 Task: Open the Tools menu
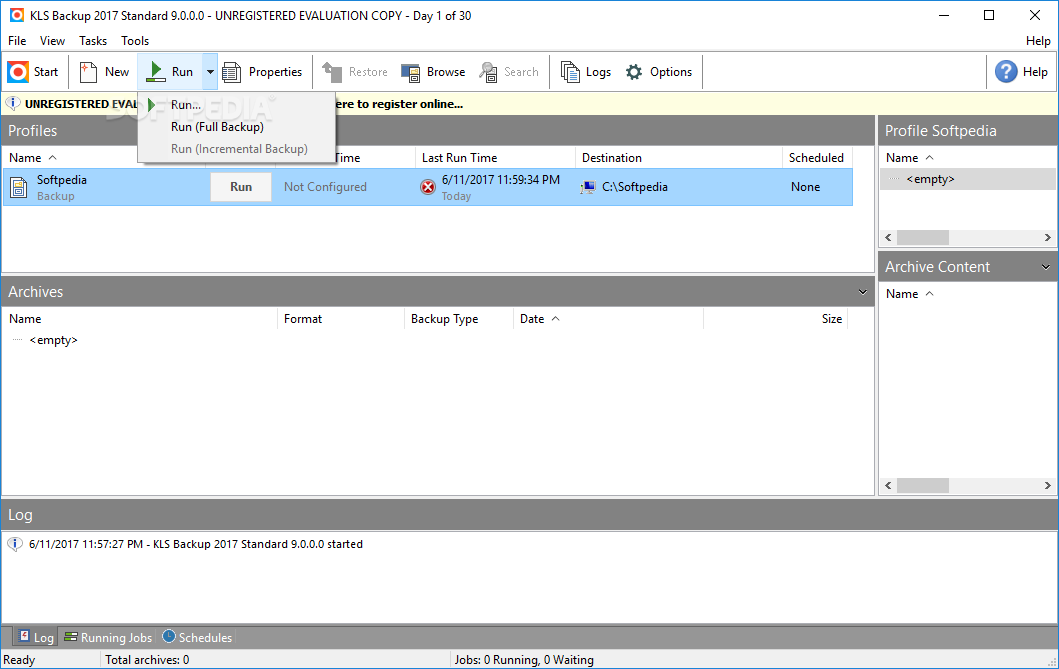pos(135,41)
